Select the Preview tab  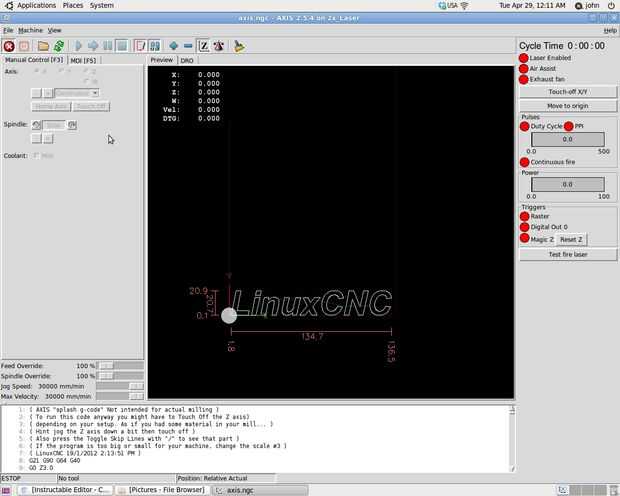point(162,60)
